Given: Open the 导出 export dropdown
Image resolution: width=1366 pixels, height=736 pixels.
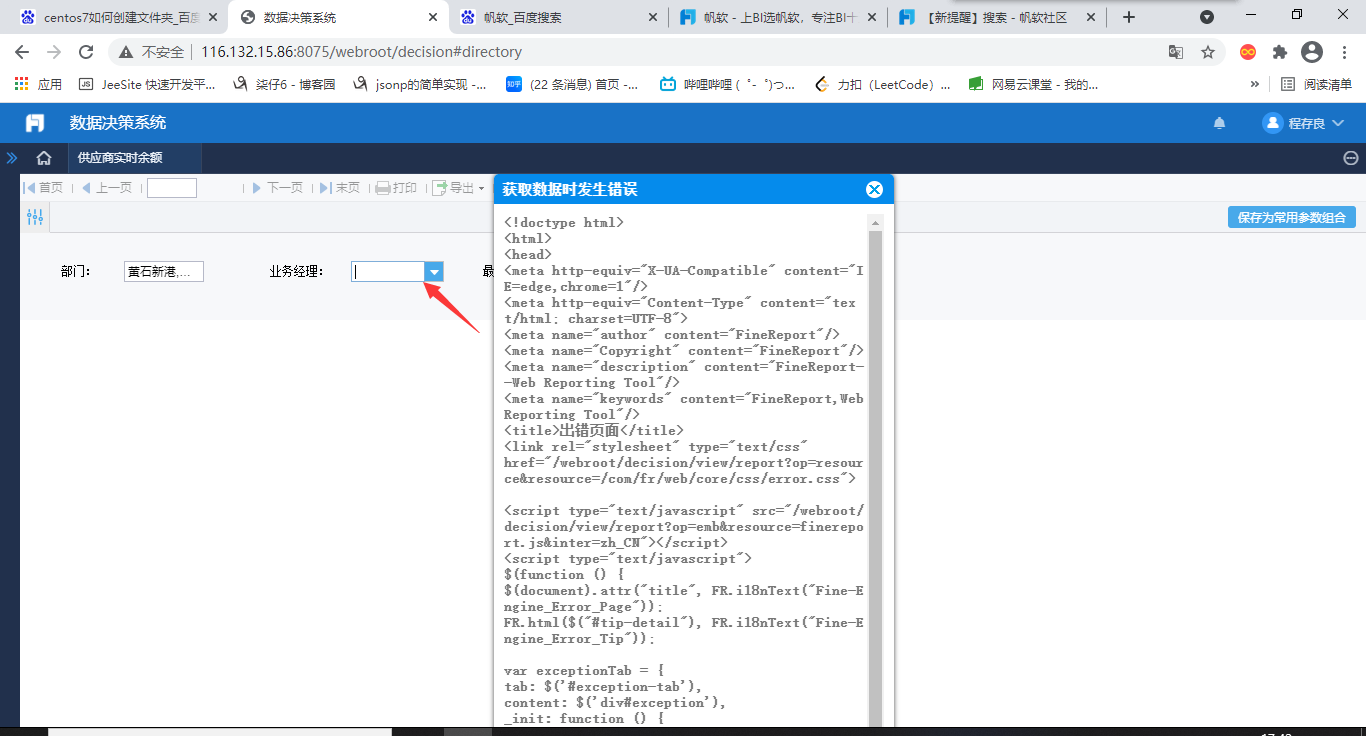Looking at the screenshot, I should point(458,188).
